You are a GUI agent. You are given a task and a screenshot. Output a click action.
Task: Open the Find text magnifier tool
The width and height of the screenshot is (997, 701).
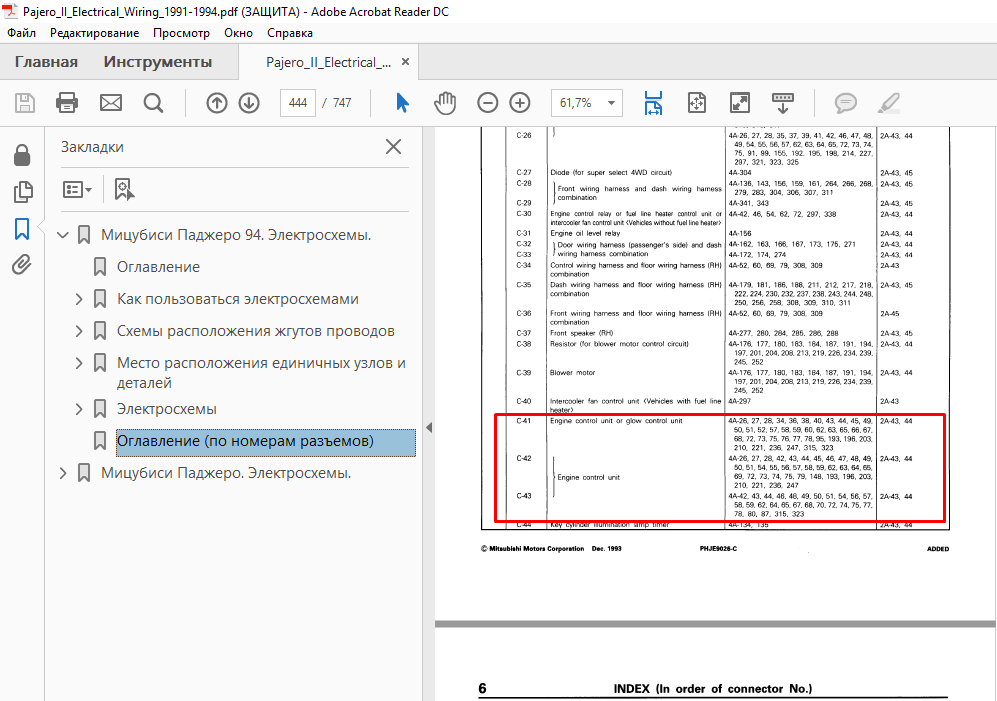[x=153, y=102]
